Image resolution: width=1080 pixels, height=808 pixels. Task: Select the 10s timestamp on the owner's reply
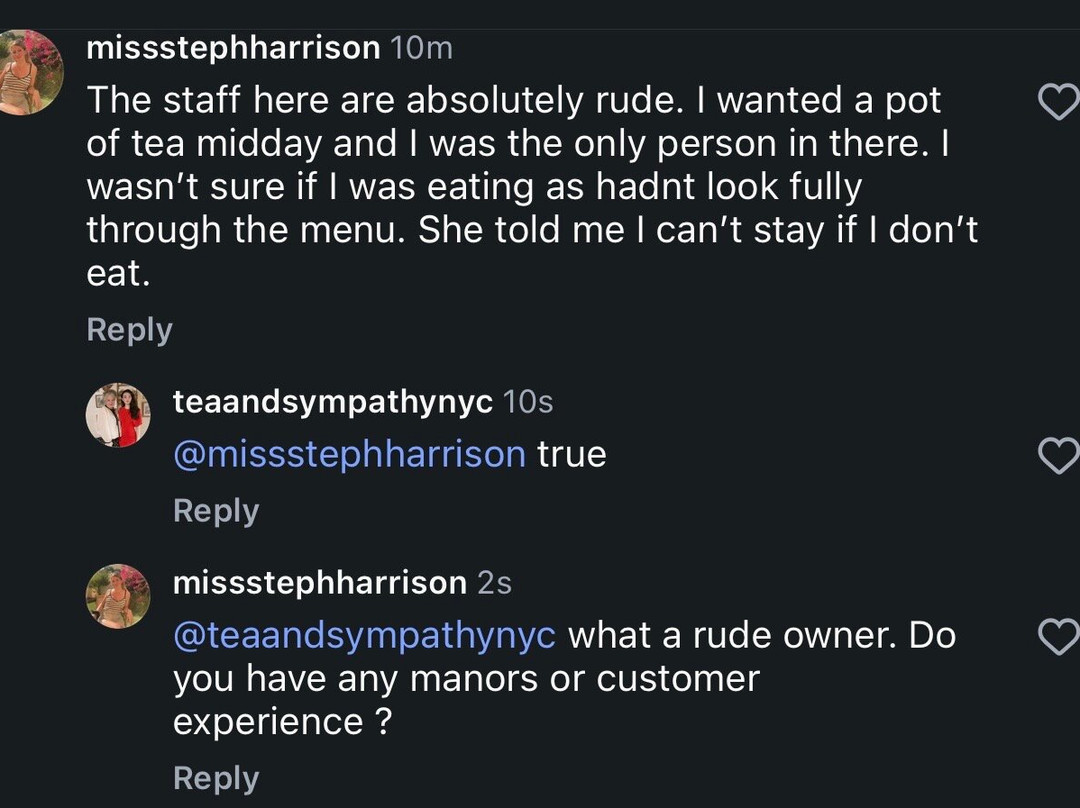click(528, 402)
